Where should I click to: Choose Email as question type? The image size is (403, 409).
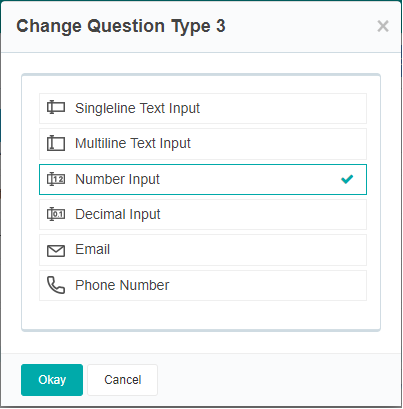coord(203,250)
